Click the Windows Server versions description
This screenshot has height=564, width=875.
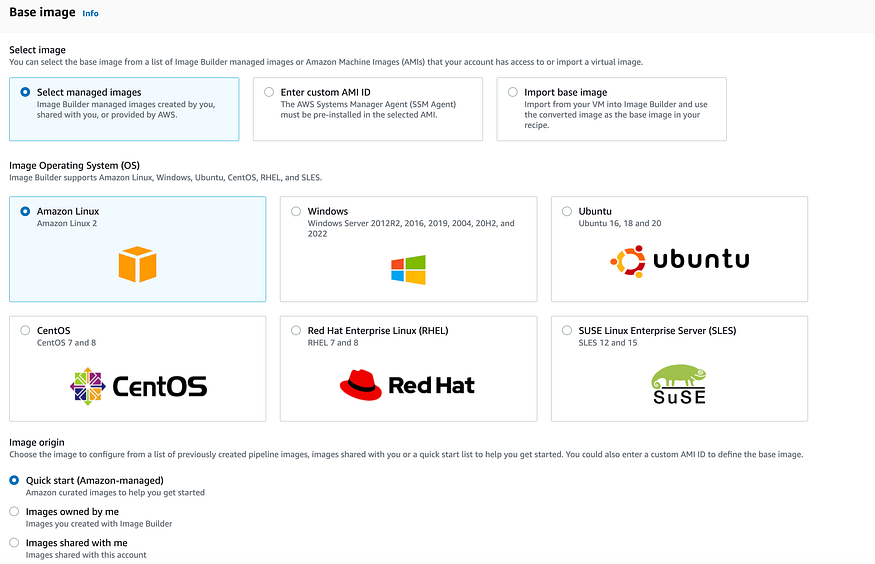click(x=411, y=228)
